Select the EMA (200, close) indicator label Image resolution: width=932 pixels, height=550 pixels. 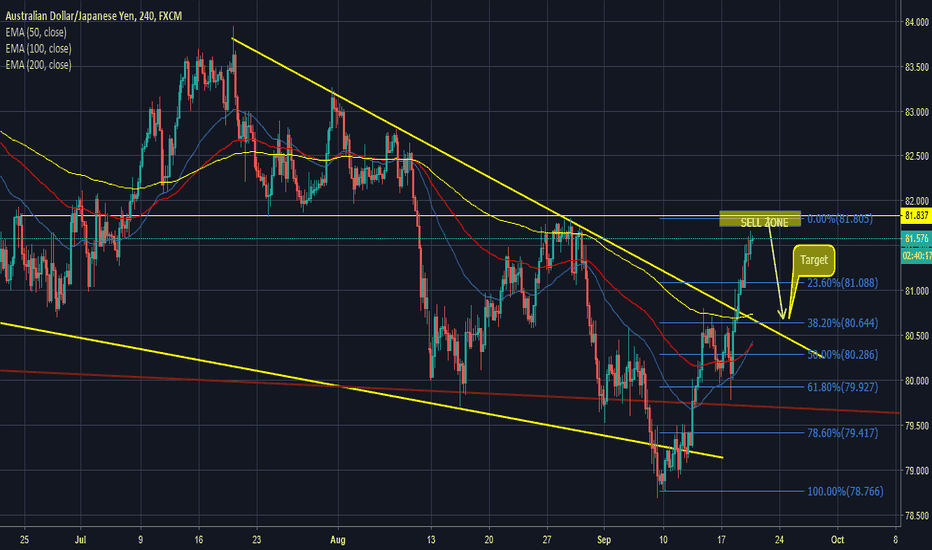[38, 65]
